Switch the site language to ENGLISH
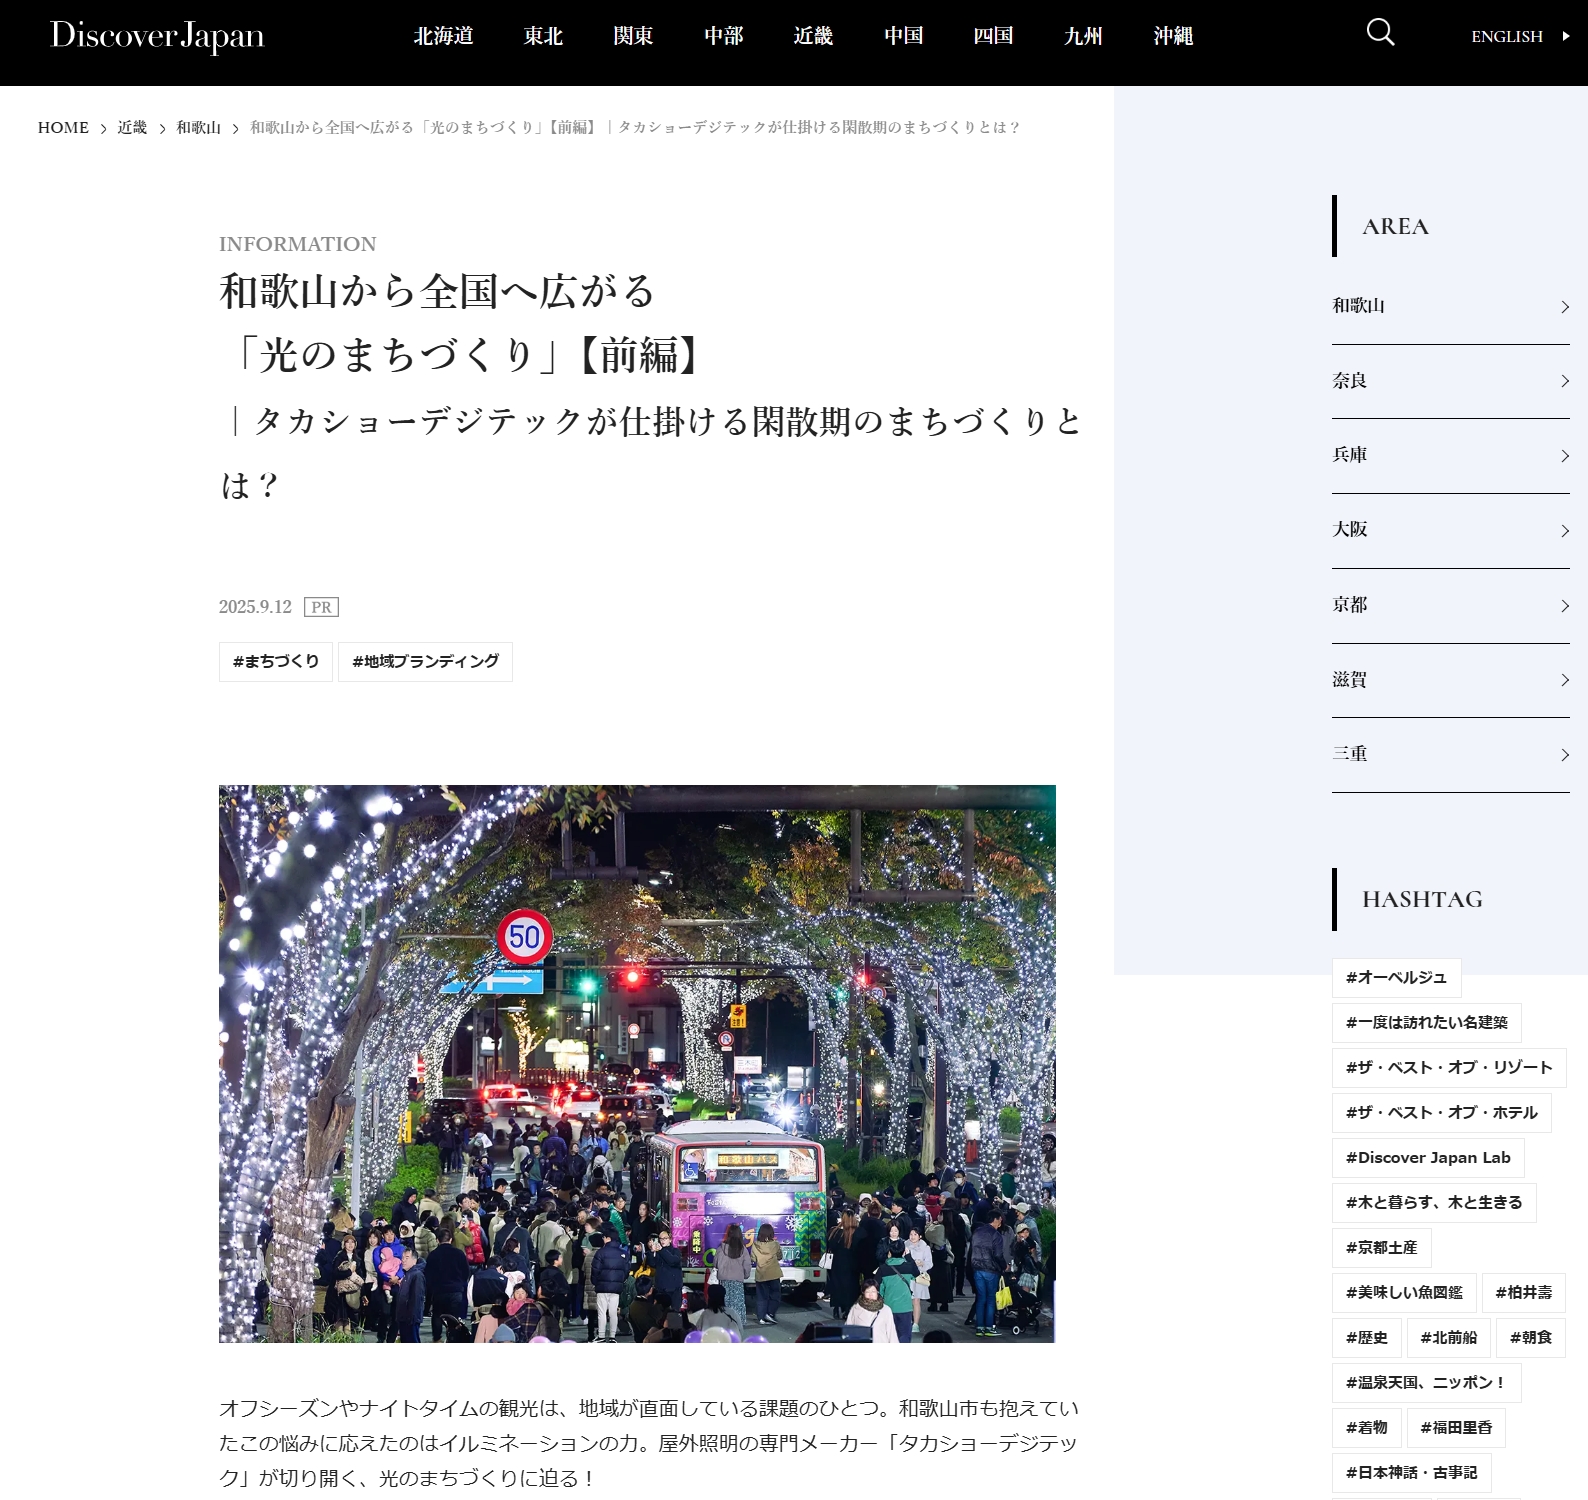This screenshot has width=1588, height=1500. (1506, 36)
